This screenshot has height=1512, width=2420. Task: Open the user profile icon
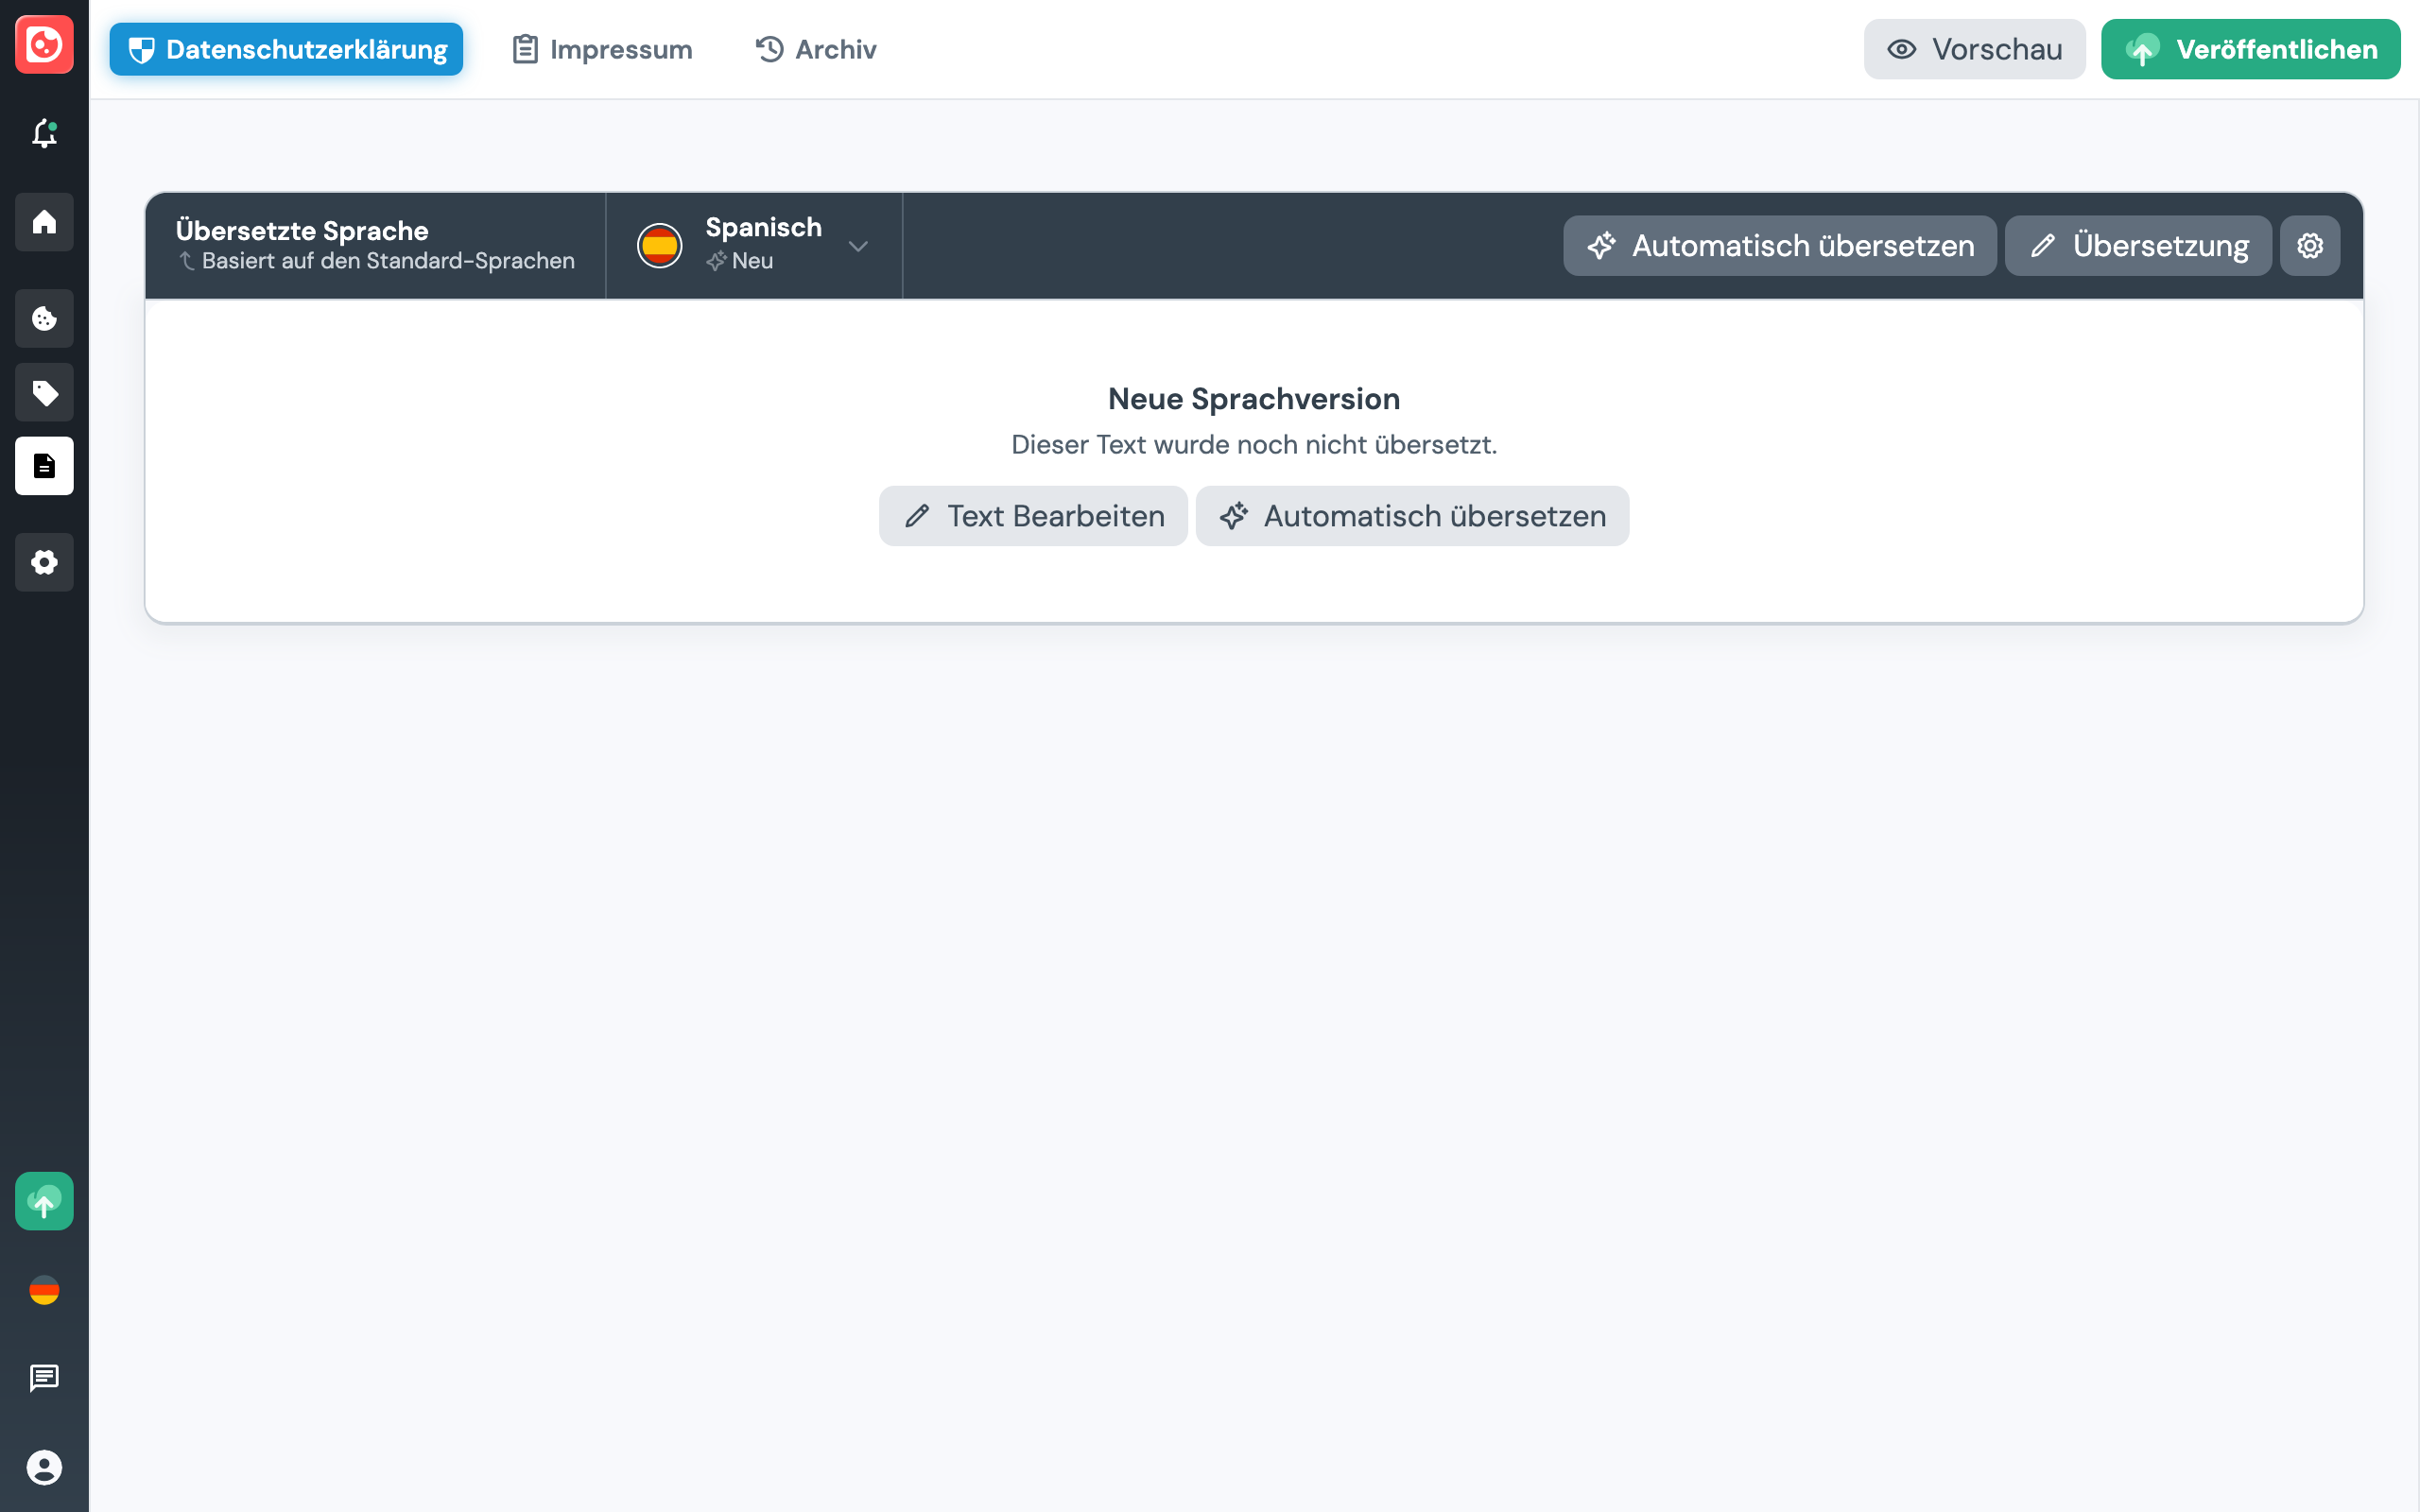(x=43, y=1468)
